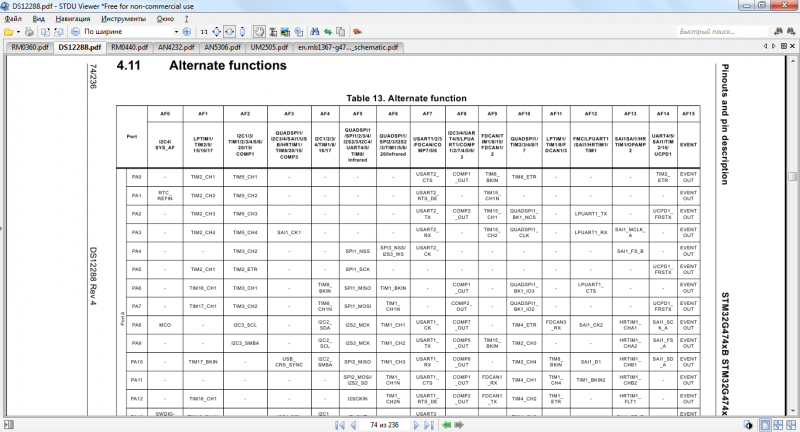
Task: Click the fit height icon
Action: tap(242, 32)
